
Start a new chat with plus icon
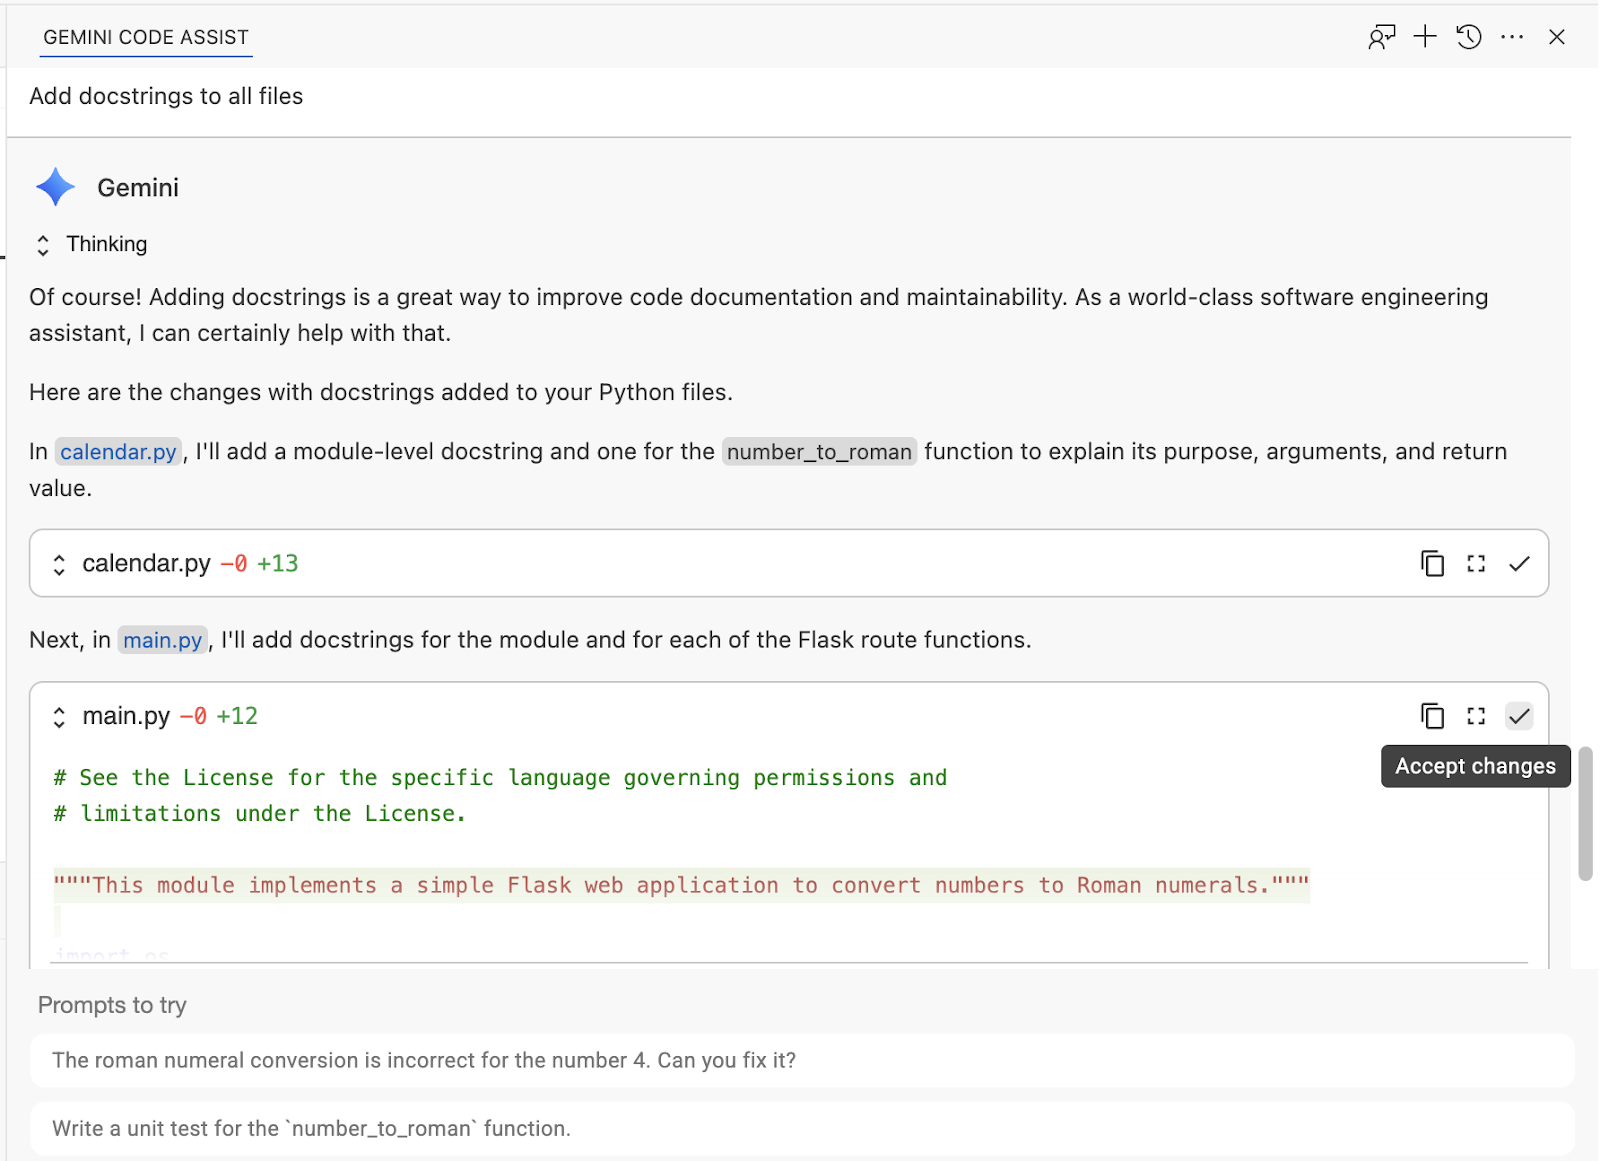(x=1425, y=38)
